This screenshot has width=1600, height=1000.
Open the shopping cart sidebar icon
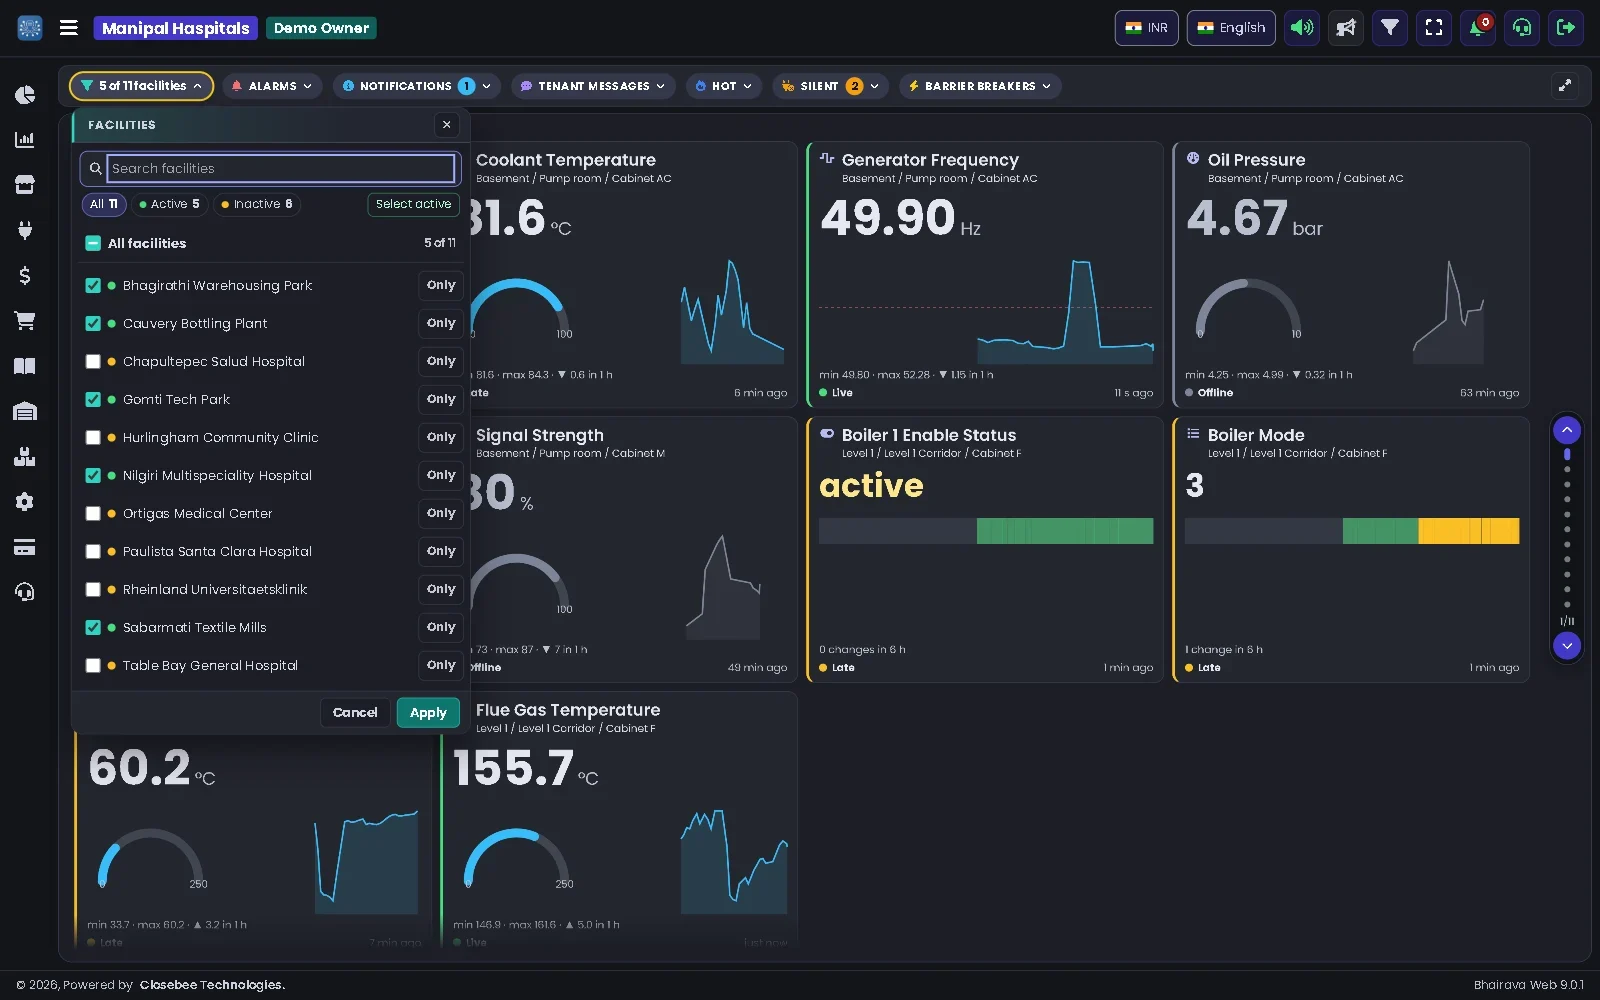25,321
